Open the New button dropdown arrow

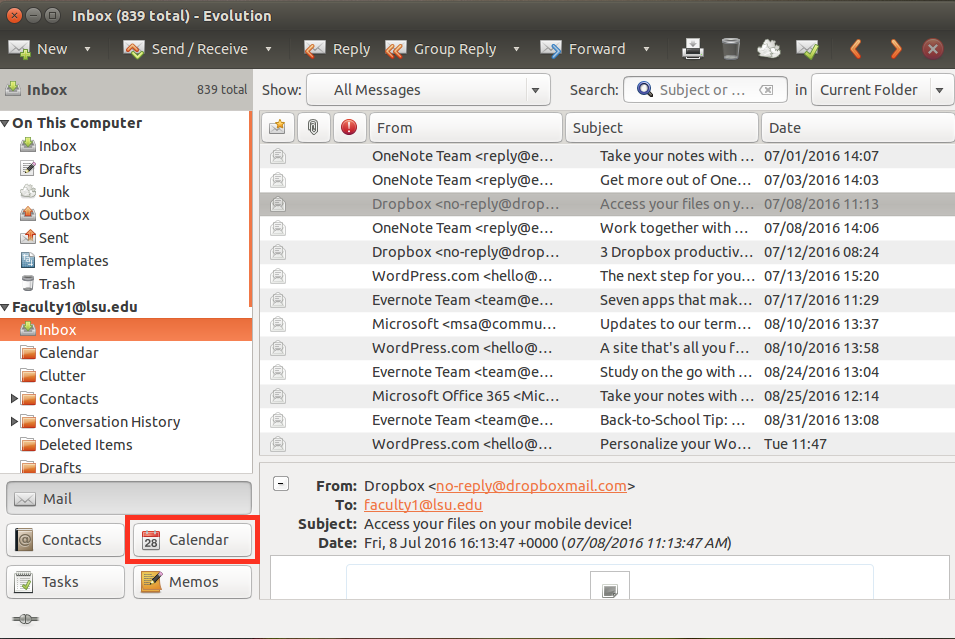point(87,49)
